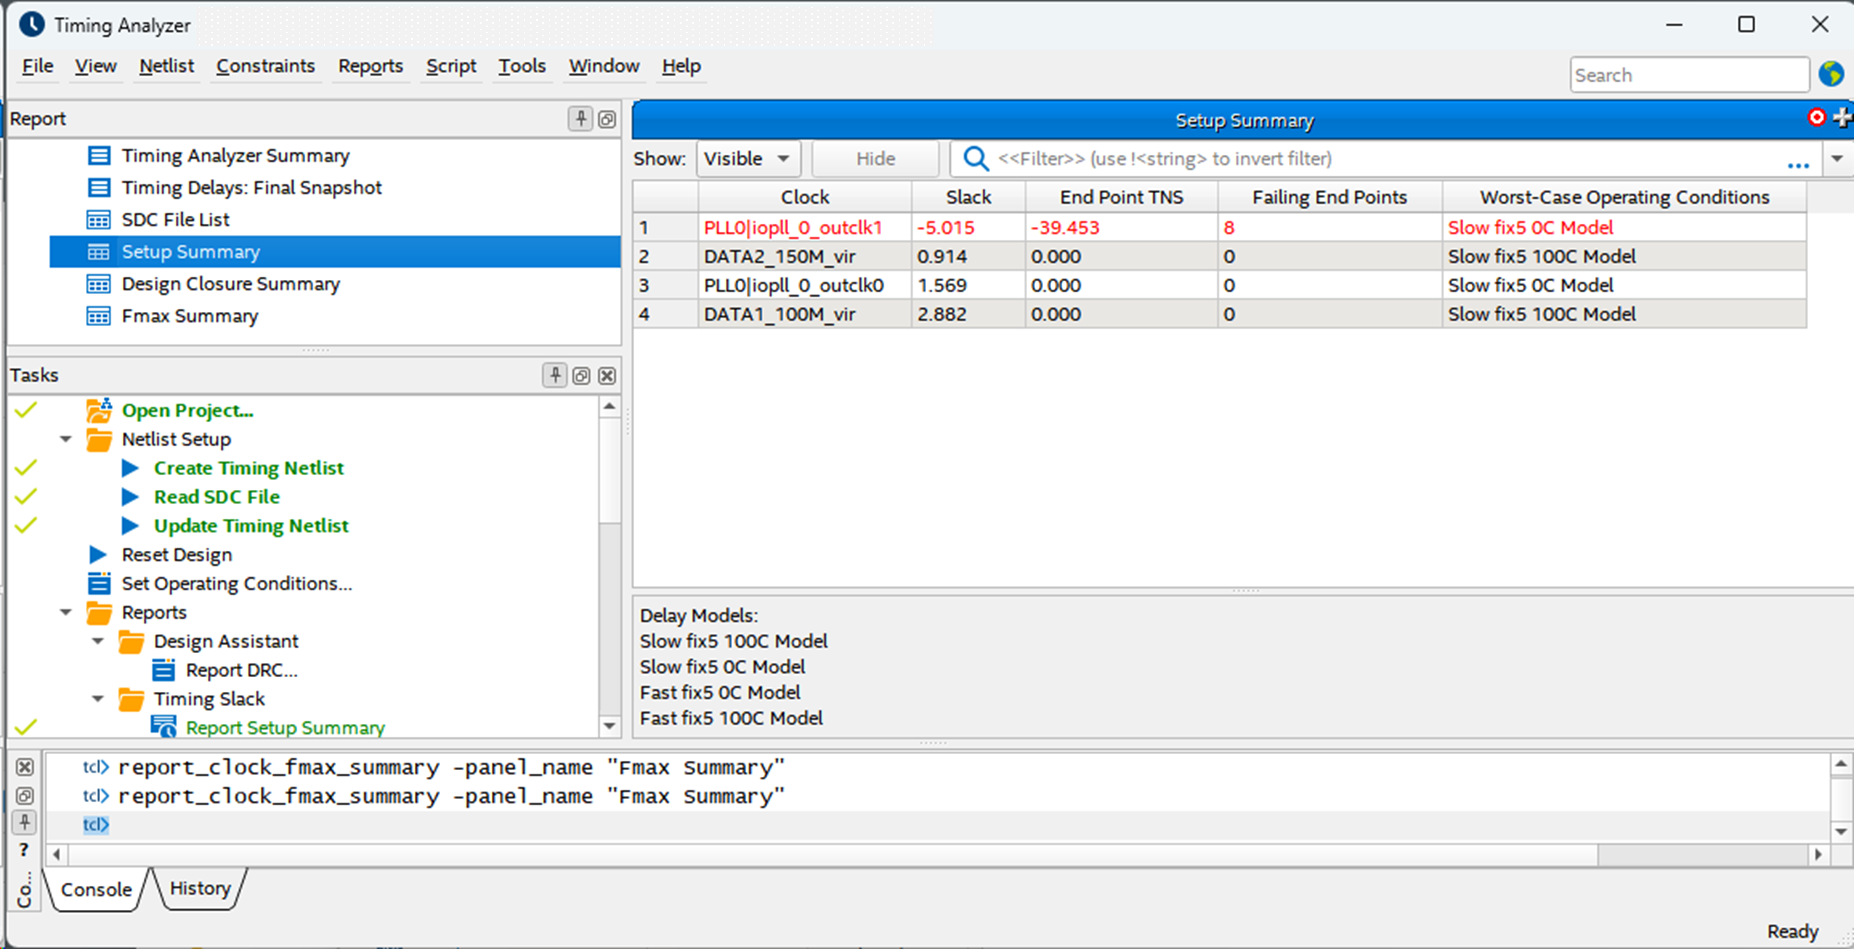This screenshot has height=949, width=1854.
Task: Select the failing PLL0|iopll_0_outclk1 row
Action: (x=793, y=228)
